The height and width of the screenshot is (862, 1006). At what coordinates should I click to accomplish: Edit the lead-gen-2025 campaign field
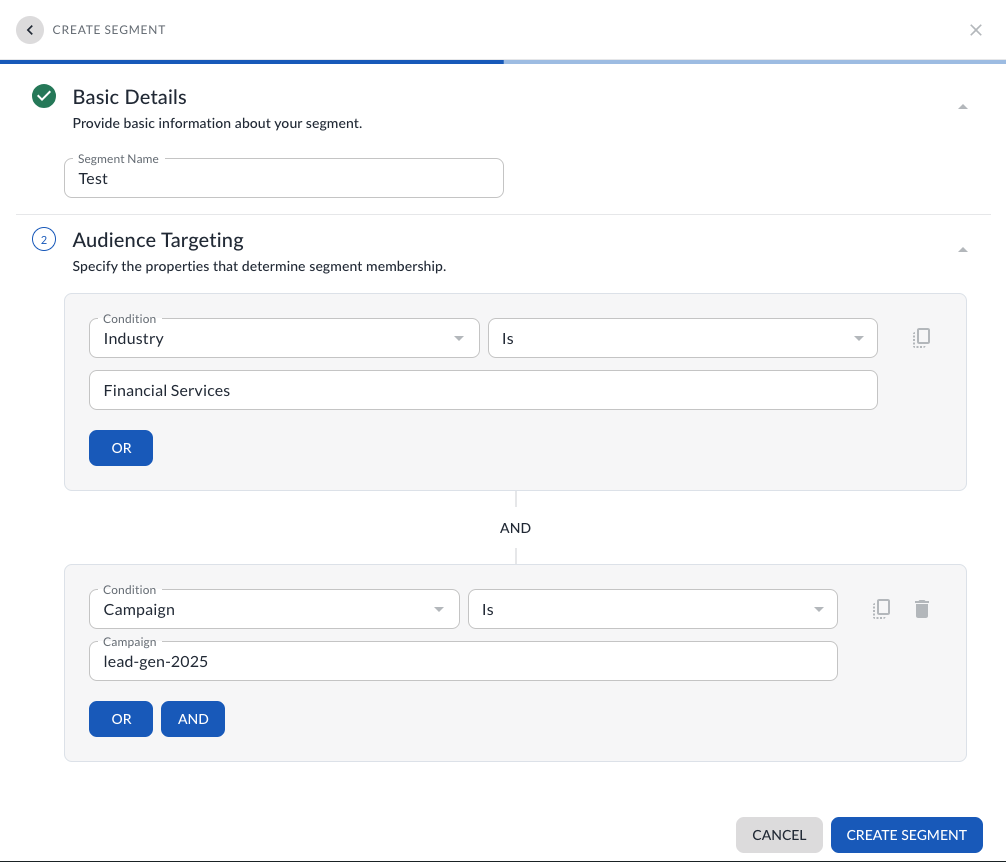463,661
